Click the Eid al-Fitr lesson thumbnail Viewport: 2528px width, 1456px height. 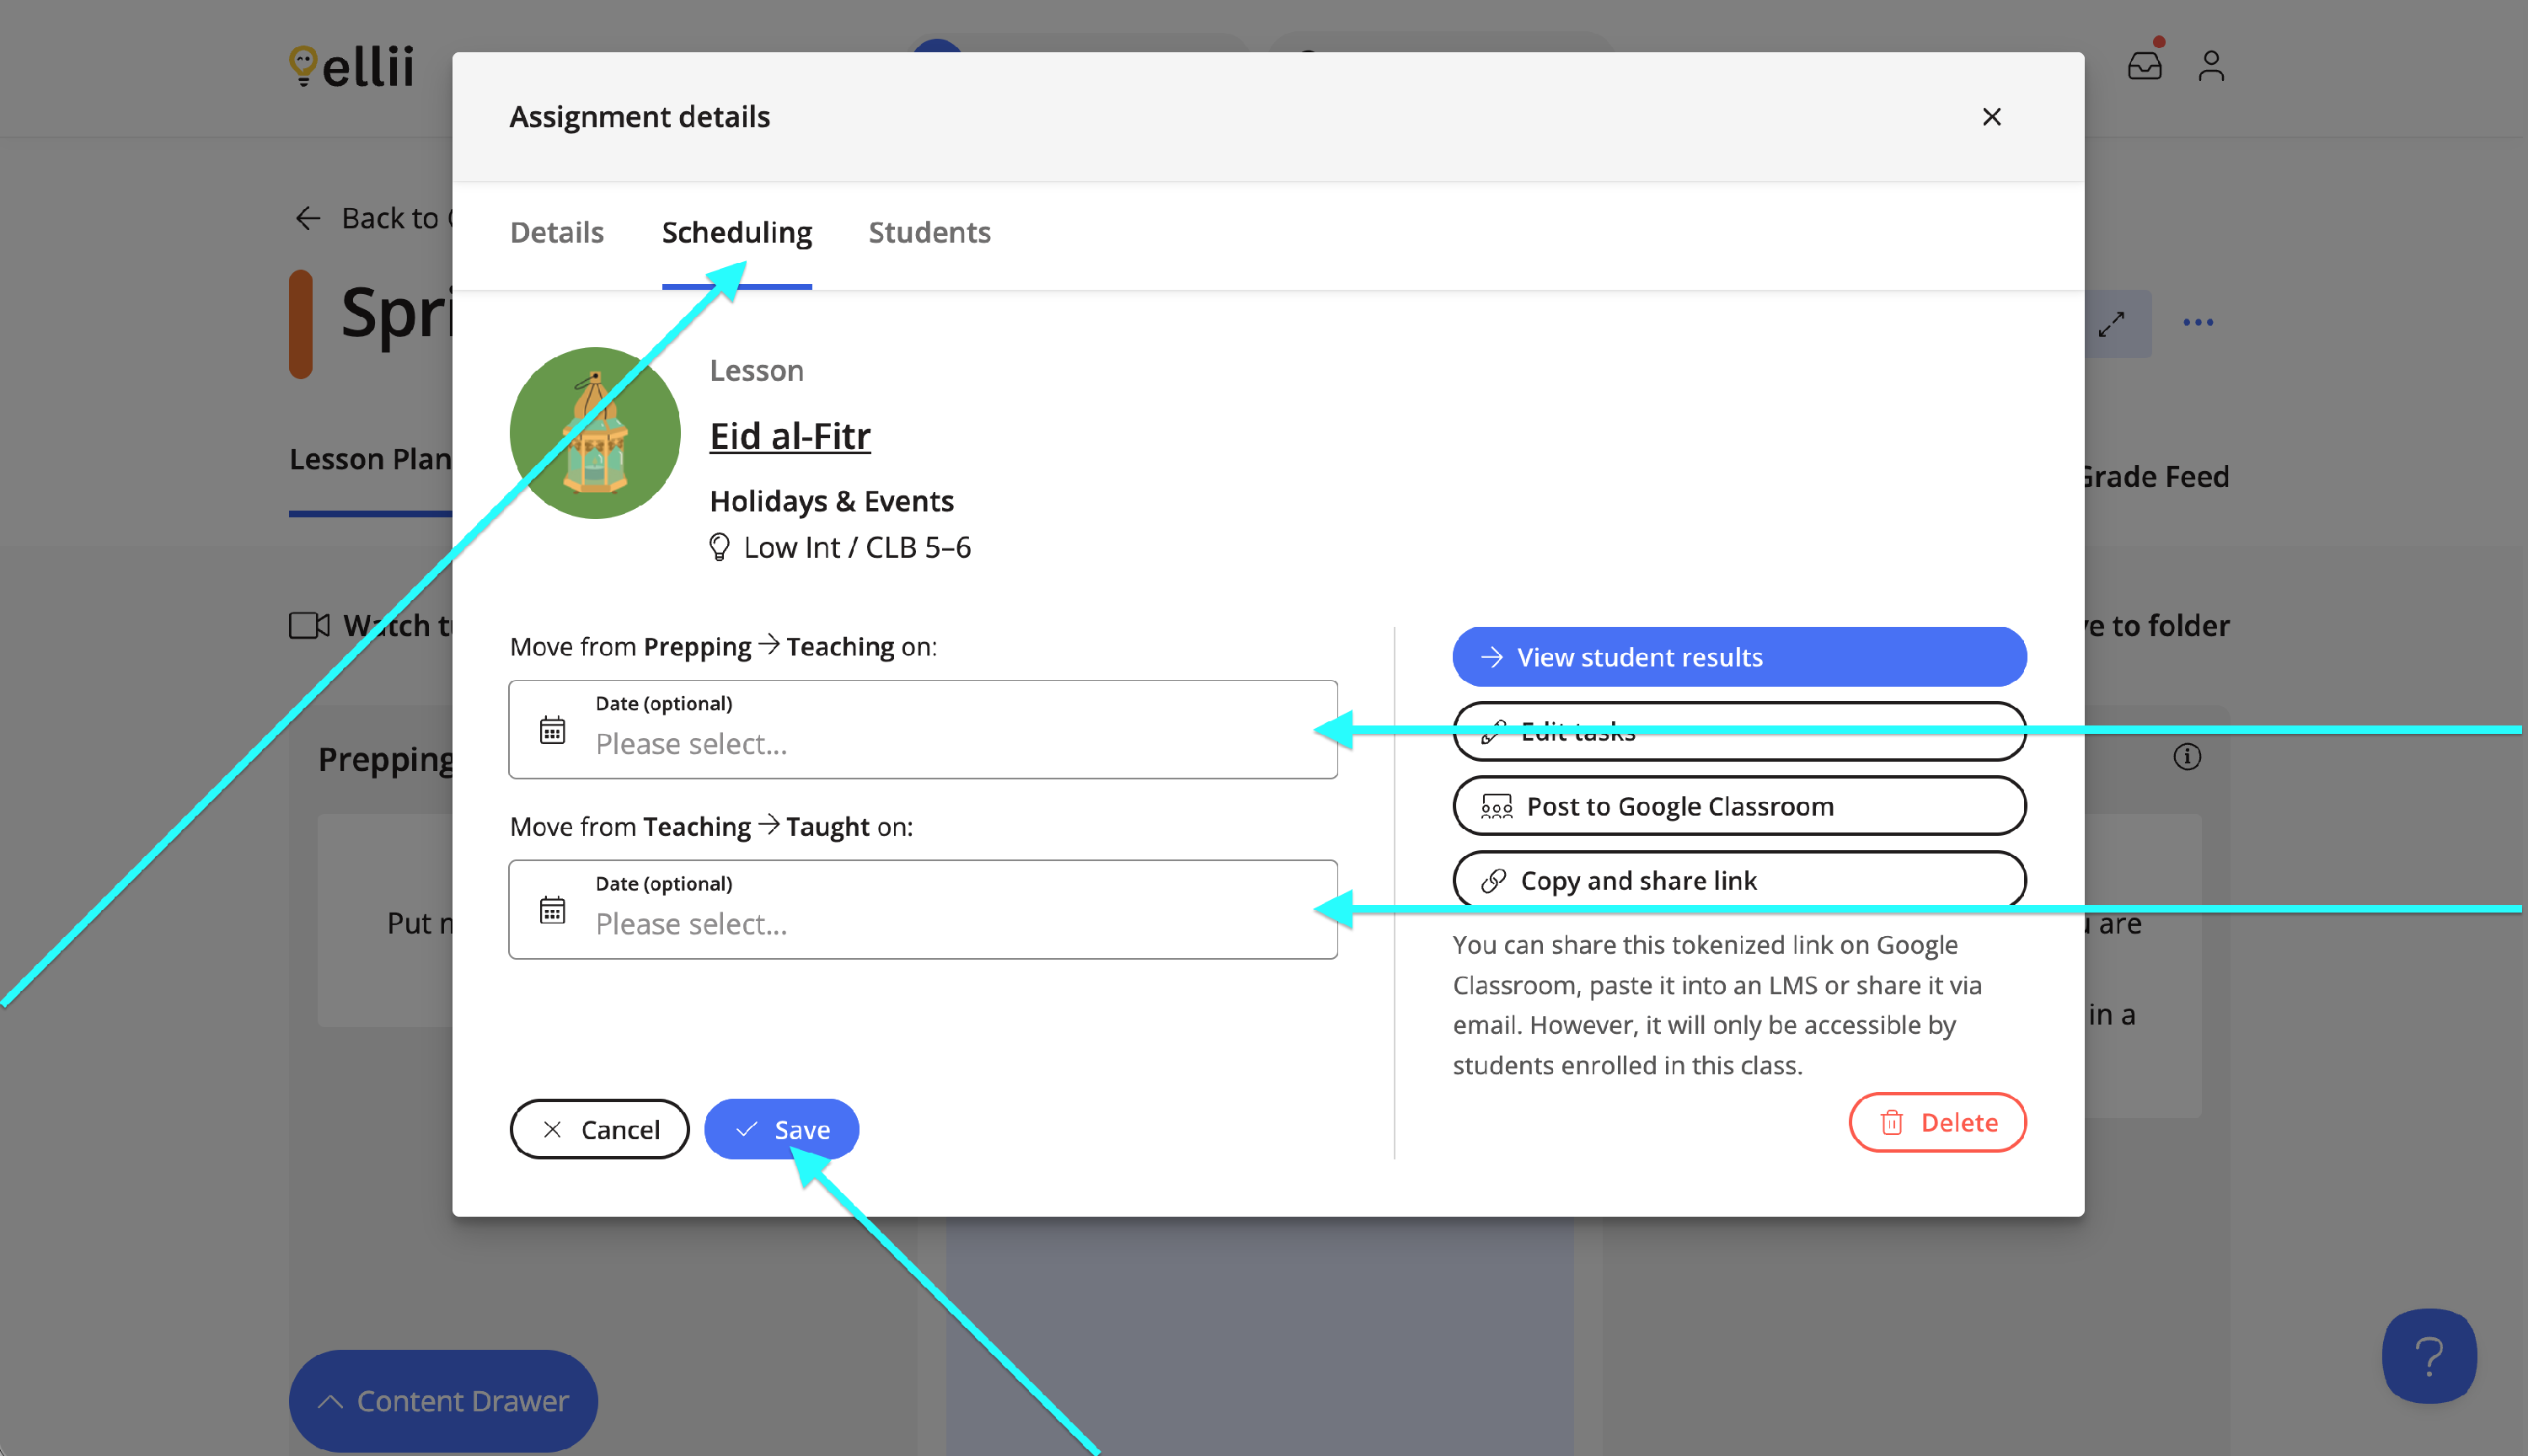(x=595, y=433)
